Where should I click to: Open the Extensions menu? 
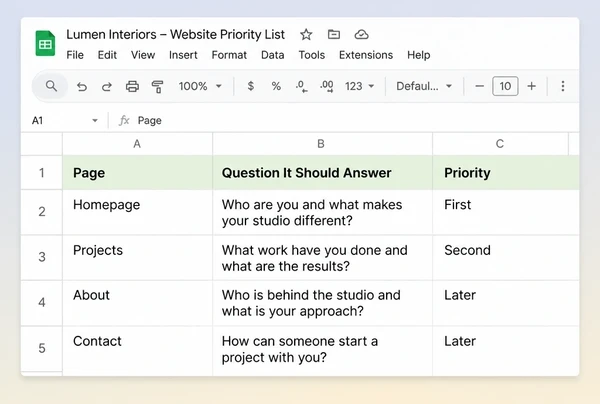click(x=366, y=55)
